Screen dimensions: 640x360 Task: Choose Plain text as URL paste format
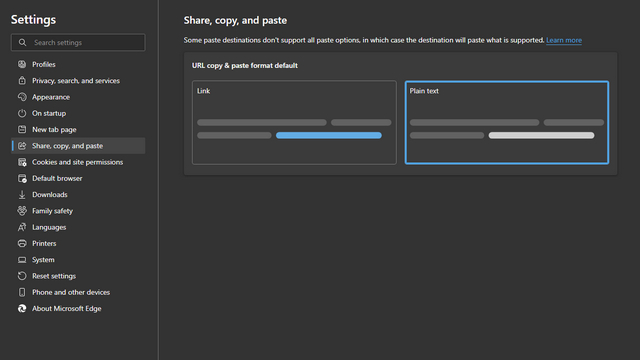click(x=507, y=122)
